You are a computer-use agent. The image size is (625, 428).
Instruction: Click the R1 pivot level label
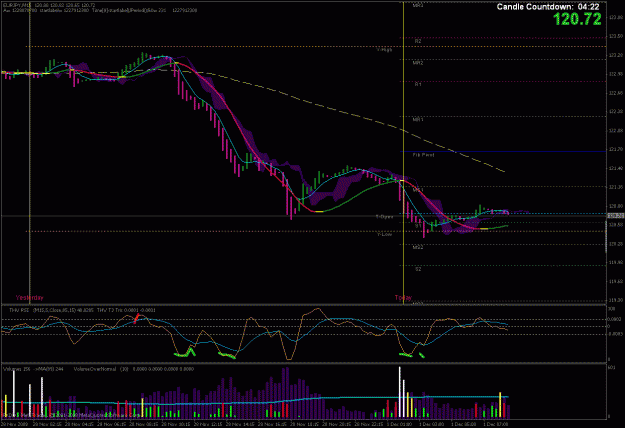(x=418, y=84)
